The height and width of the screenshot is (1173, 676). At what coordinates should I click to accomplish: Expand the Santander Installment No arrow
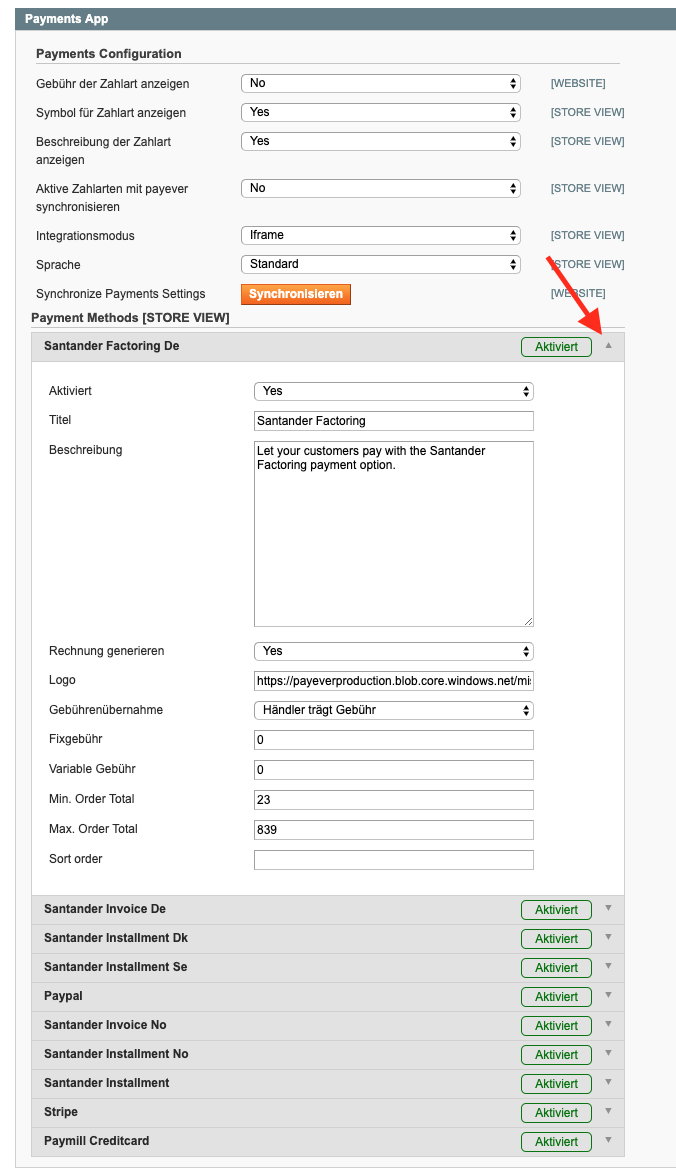[608, 1053]
